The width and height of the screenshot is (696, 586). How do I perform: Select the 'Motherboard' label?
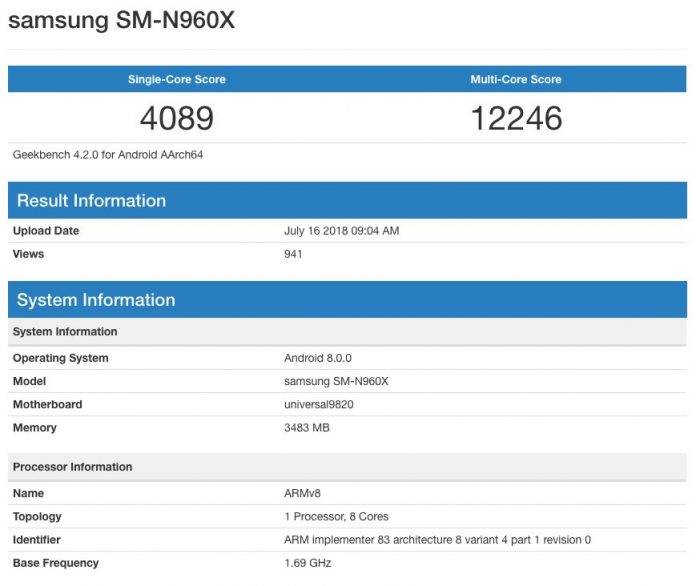(x=47, y=404)
